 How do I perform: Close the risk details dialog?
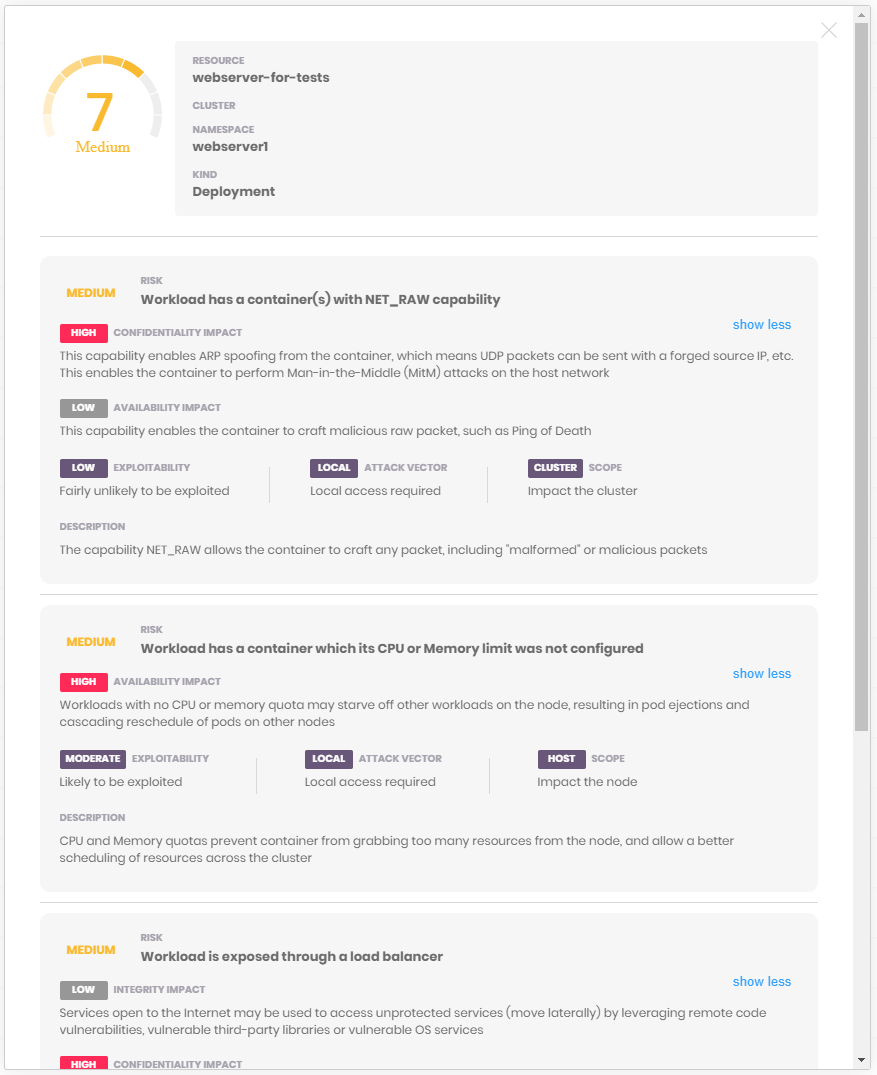tap(829, 30)
